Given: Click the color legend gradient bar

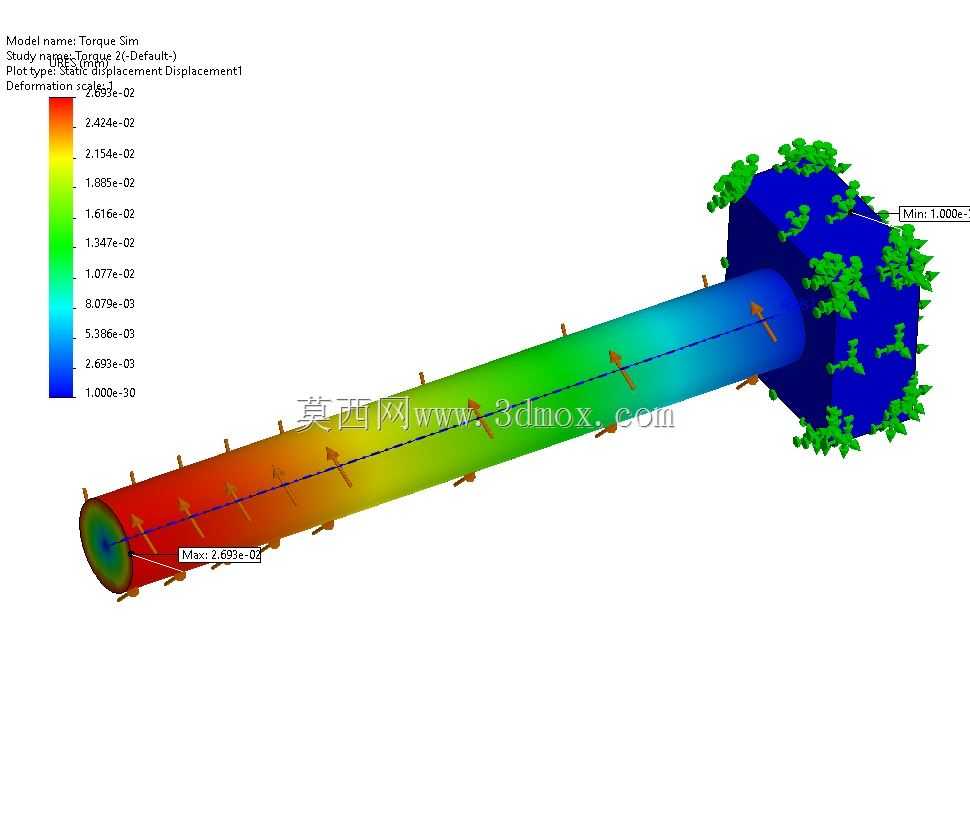Looking at the screenshot, I should [61, 247].
